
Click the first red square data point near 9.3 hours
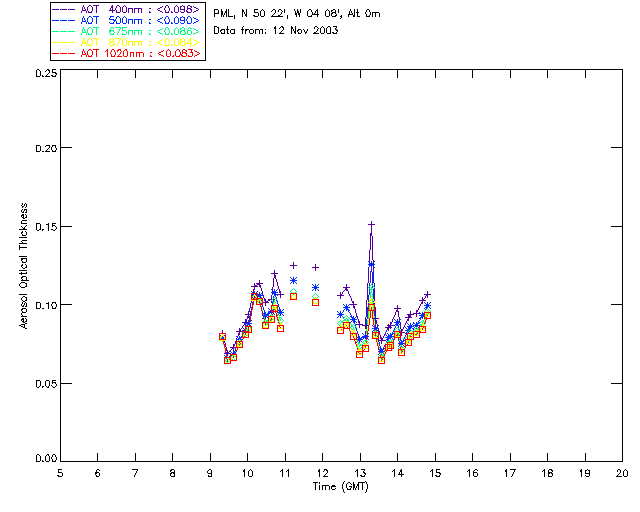coord(222,337)
